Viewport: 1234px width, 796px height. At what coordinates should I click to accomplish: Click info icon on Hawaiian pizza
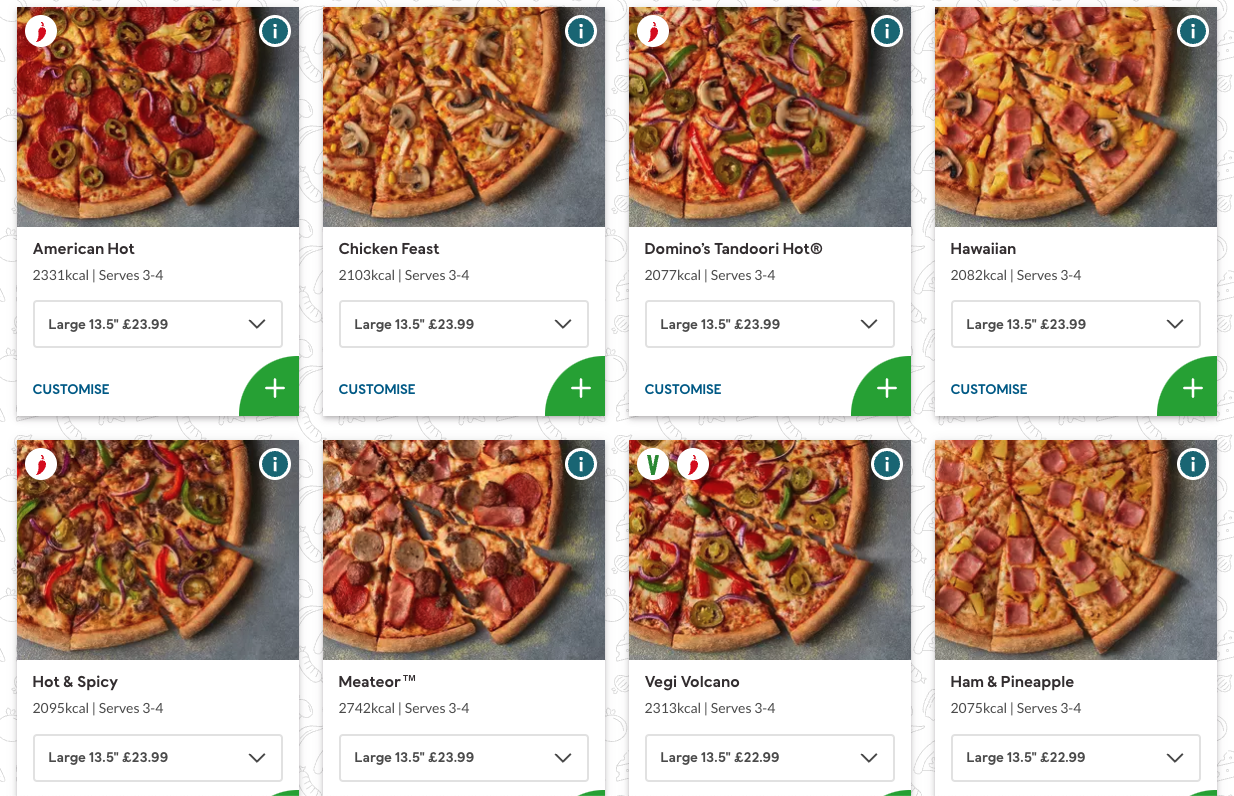[x=1192, y=32]
